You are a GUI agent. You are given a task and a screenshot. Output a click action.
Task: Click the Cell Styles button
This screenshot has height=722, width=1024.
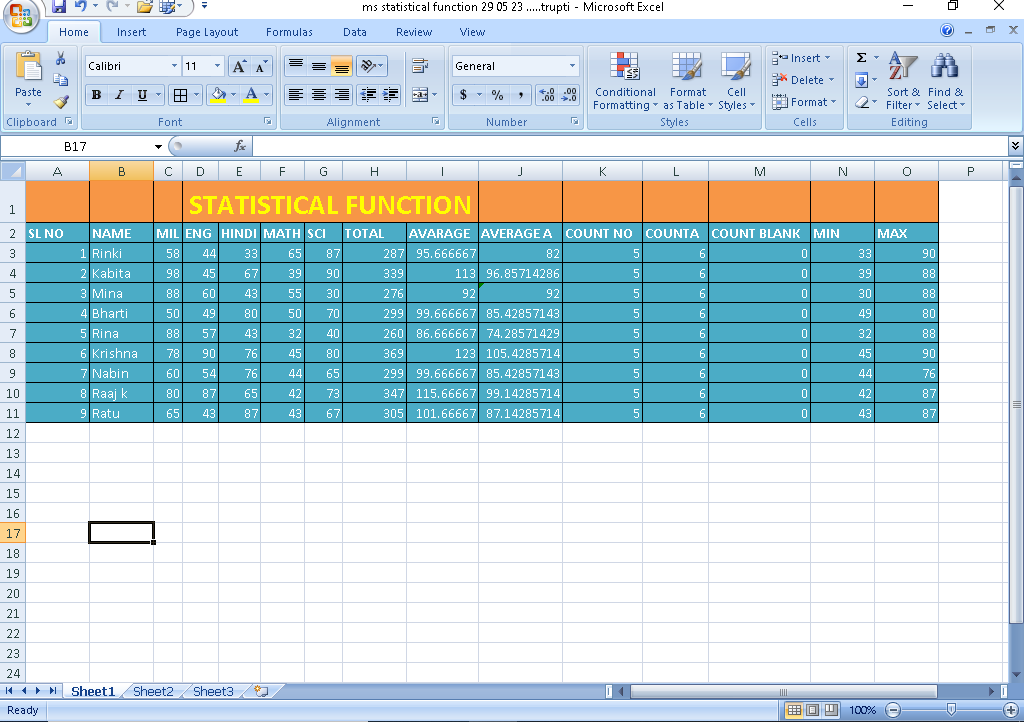736,82
